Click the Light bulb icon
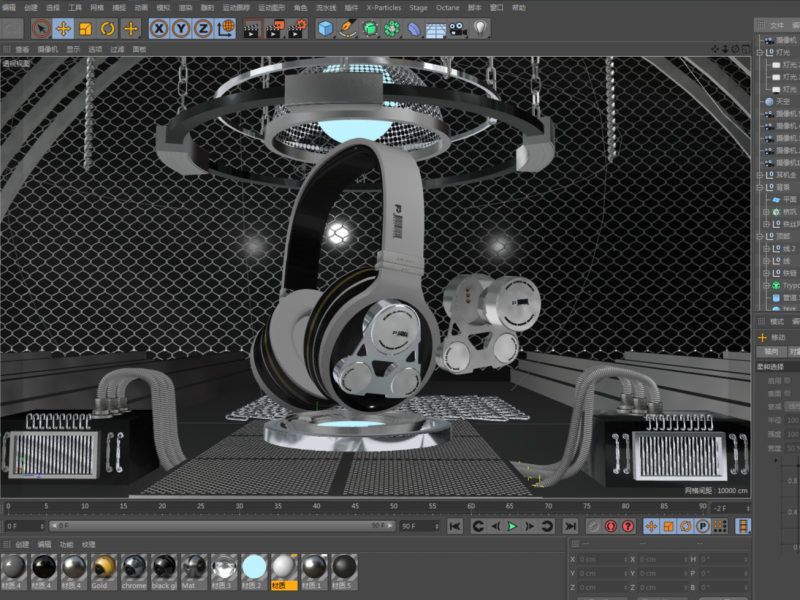The height and width of the screenshot is (600, 800). [x=481, y=28]
